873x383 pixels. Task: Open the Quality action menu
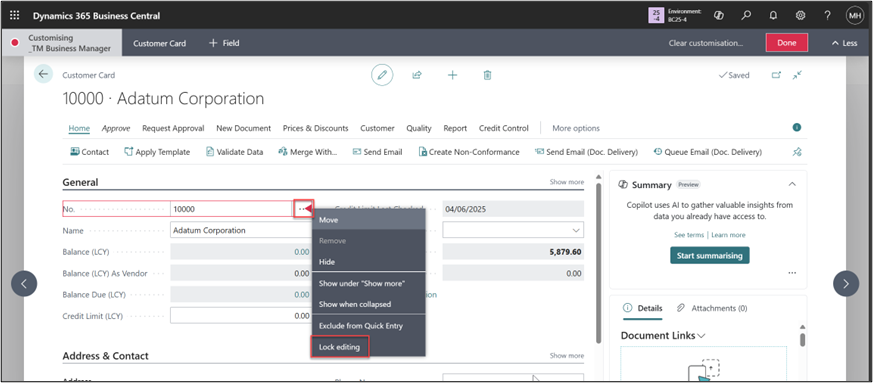[x=419, y=128]
